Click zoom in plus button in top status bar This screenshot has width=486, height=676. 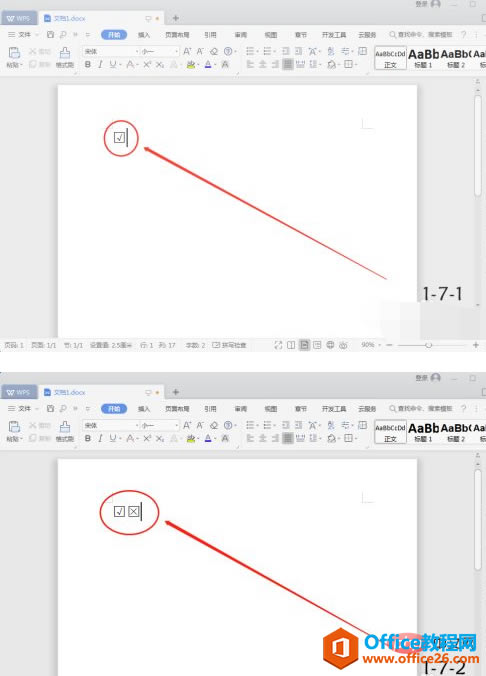coord(476,345)
